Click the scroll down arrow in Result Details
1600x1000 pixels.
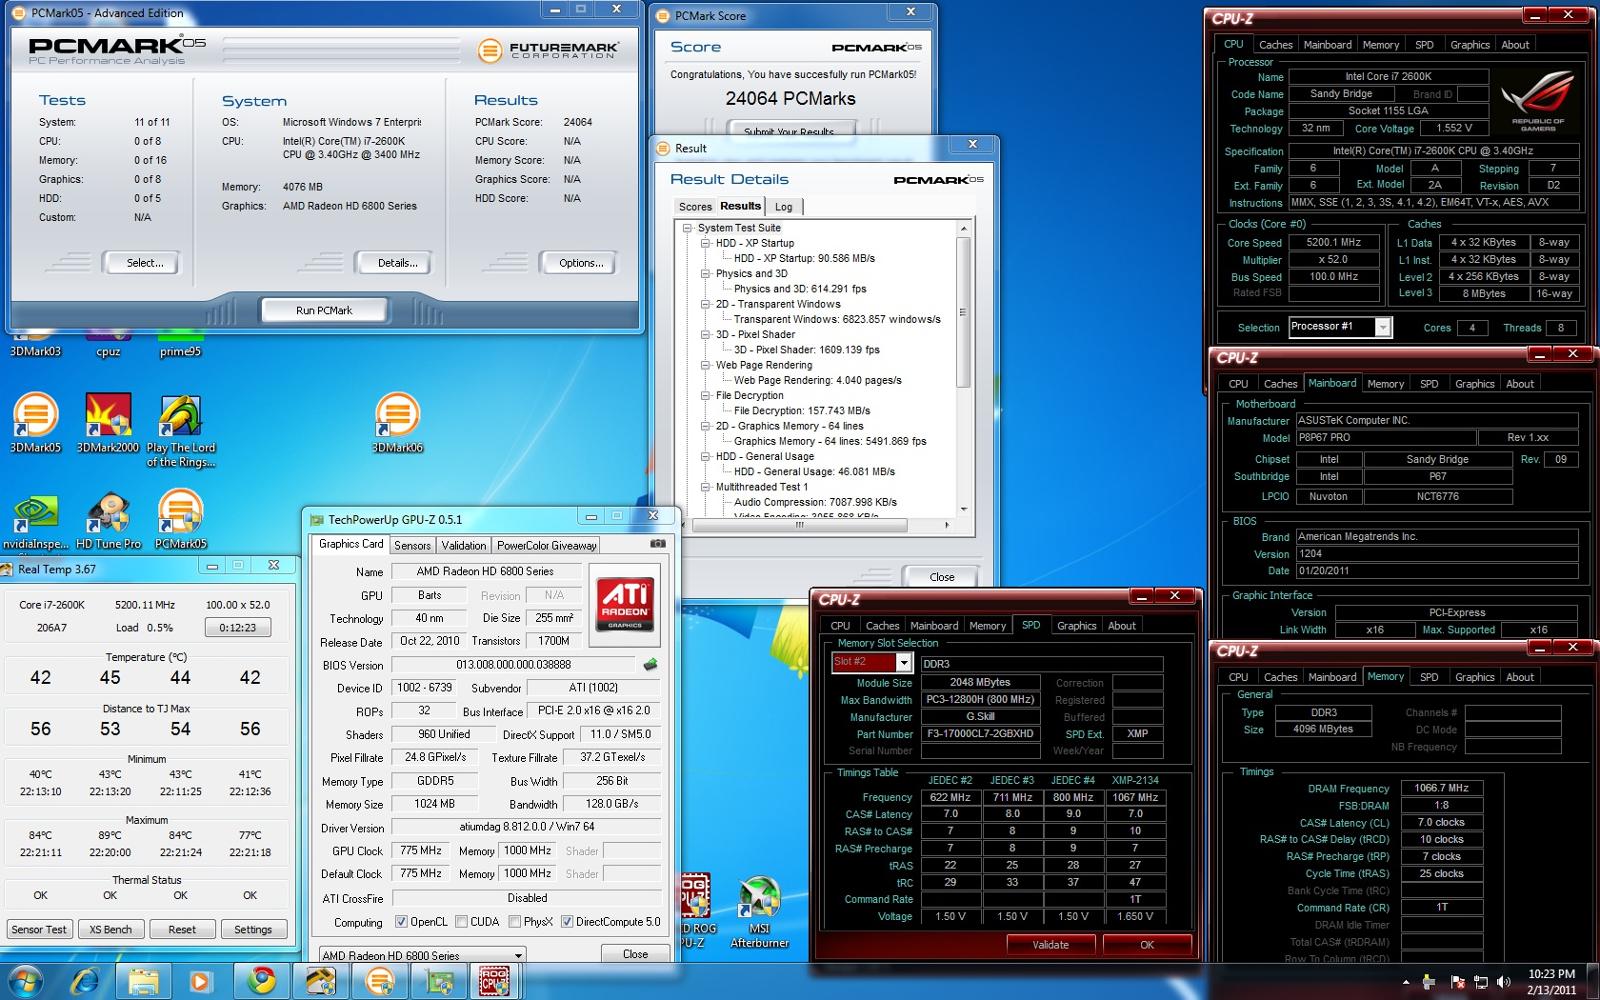(x=964, y=508)
